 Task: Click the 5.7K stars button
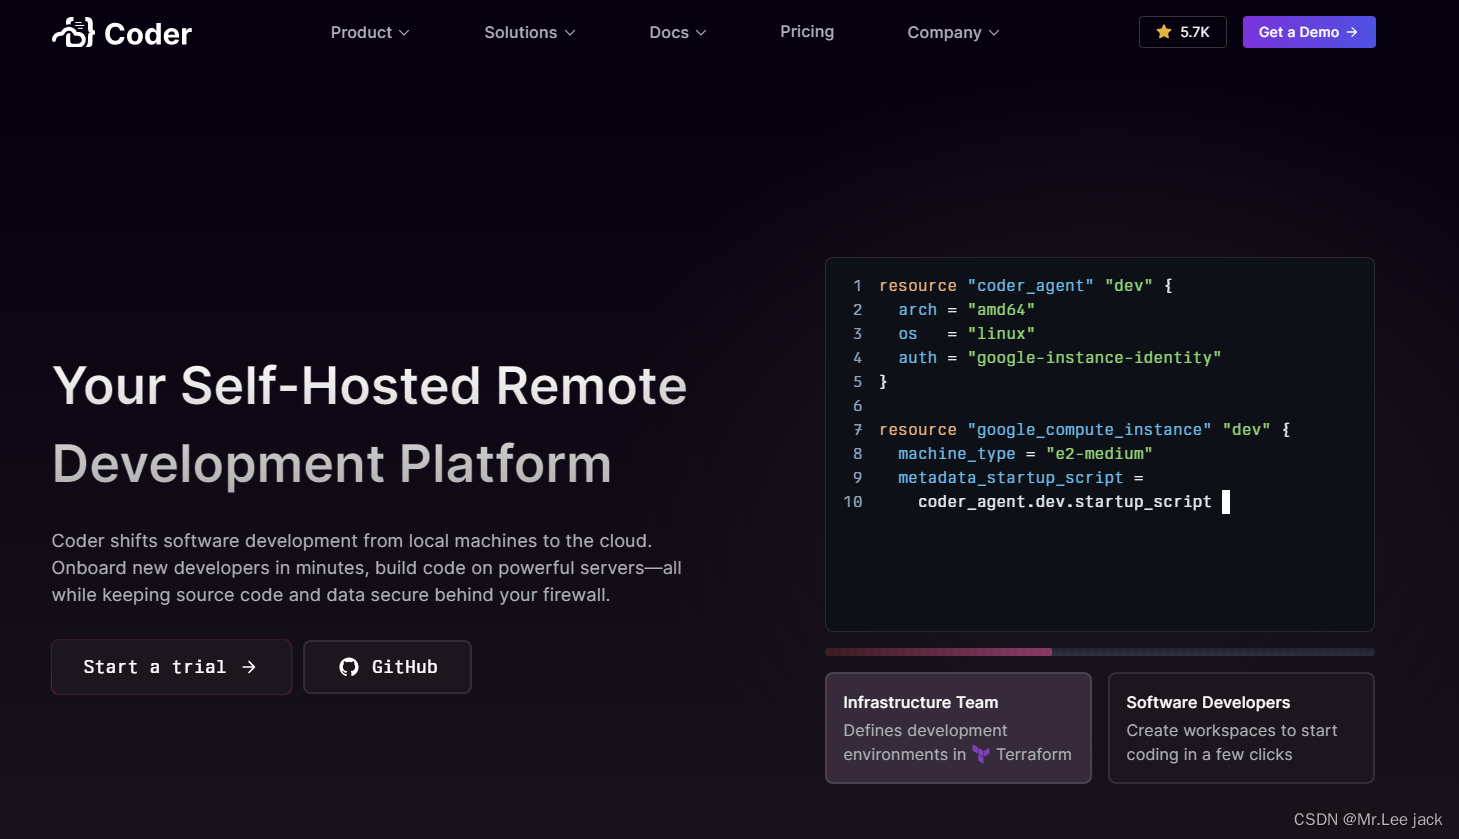1183,32
